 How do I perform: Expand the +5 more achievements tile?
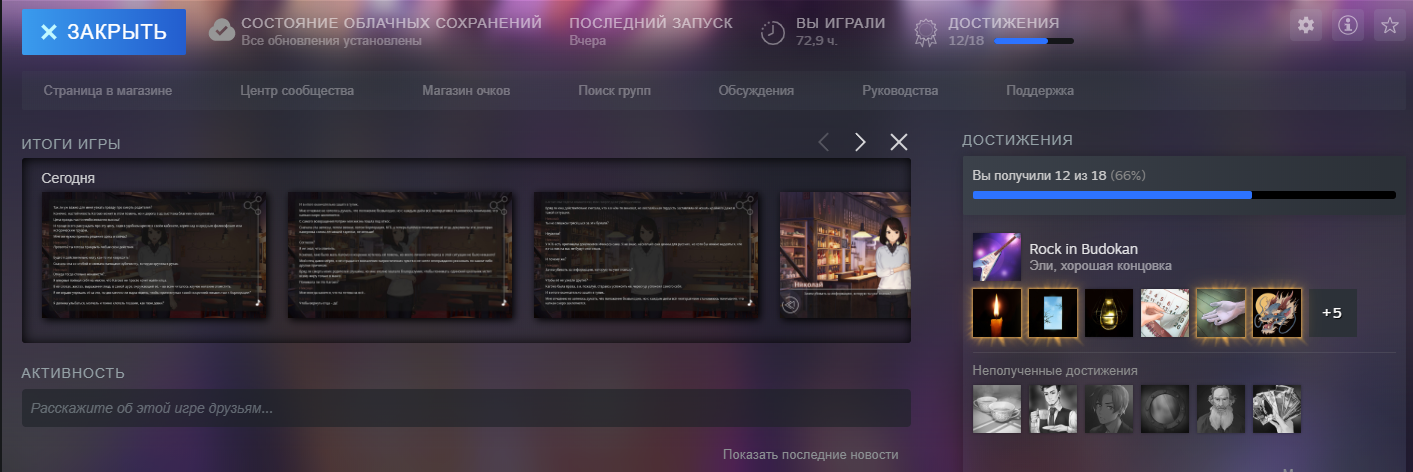tap(1332, 313)
